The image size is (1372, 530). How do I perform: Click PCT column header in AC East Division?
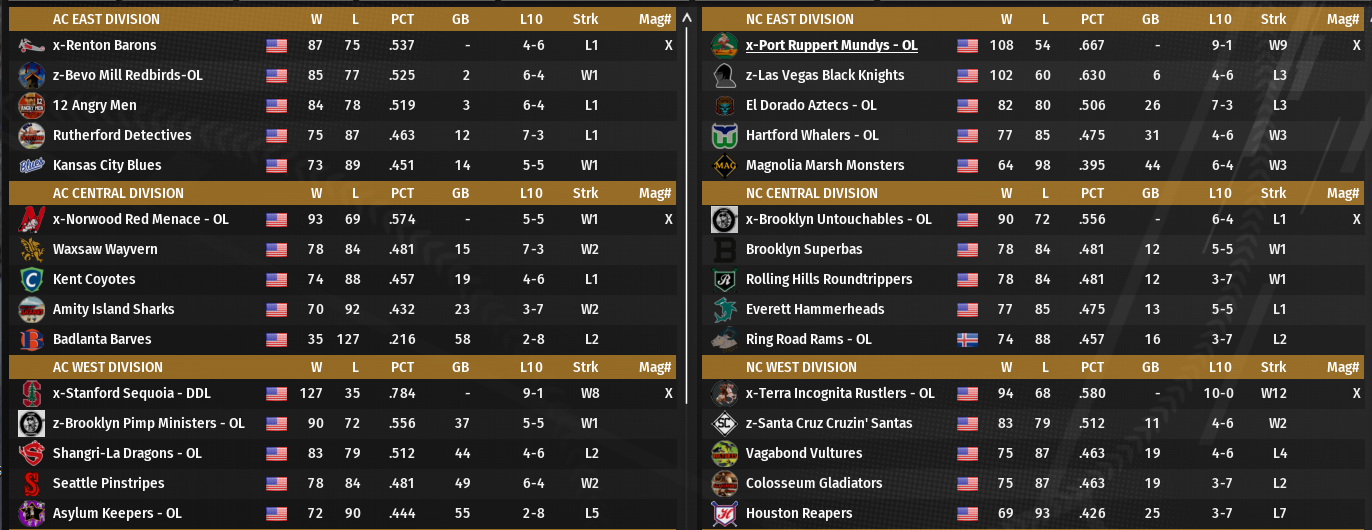click(402, 19)
